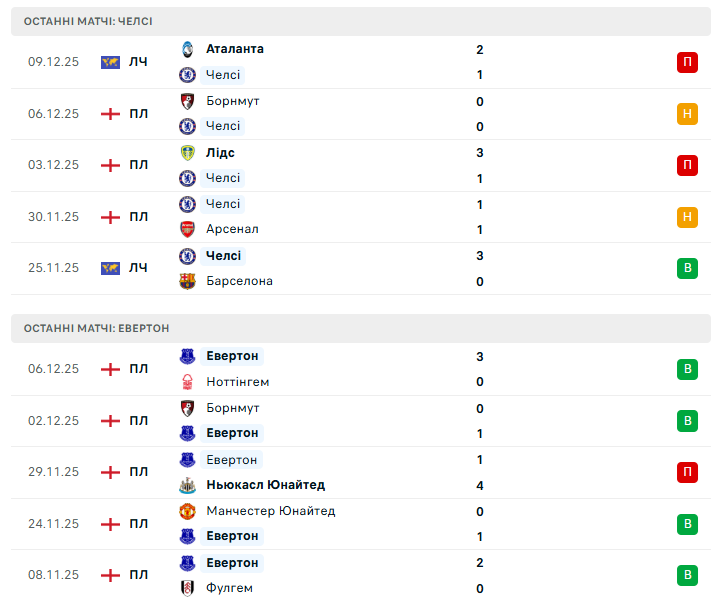This screenshot has height=607, width=720.
Task: Click the Champions League icon on 09.12.25
Action: click(x=110, y=62)
